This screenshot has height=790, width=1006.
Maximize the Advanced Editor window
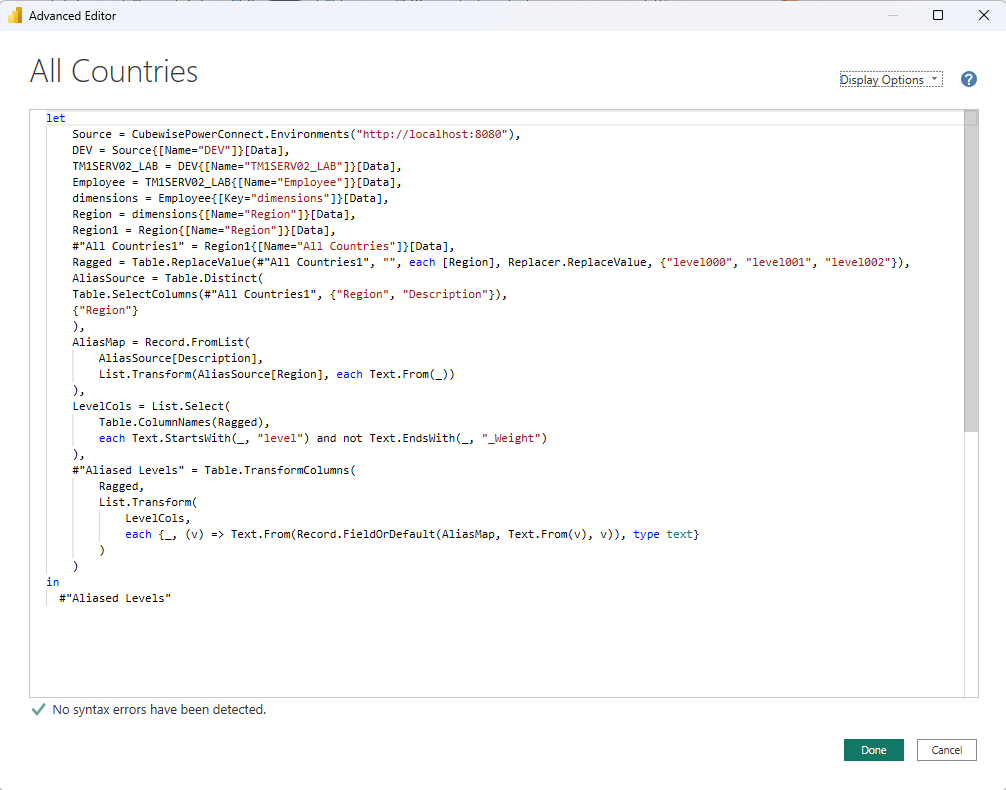[937, 15]
